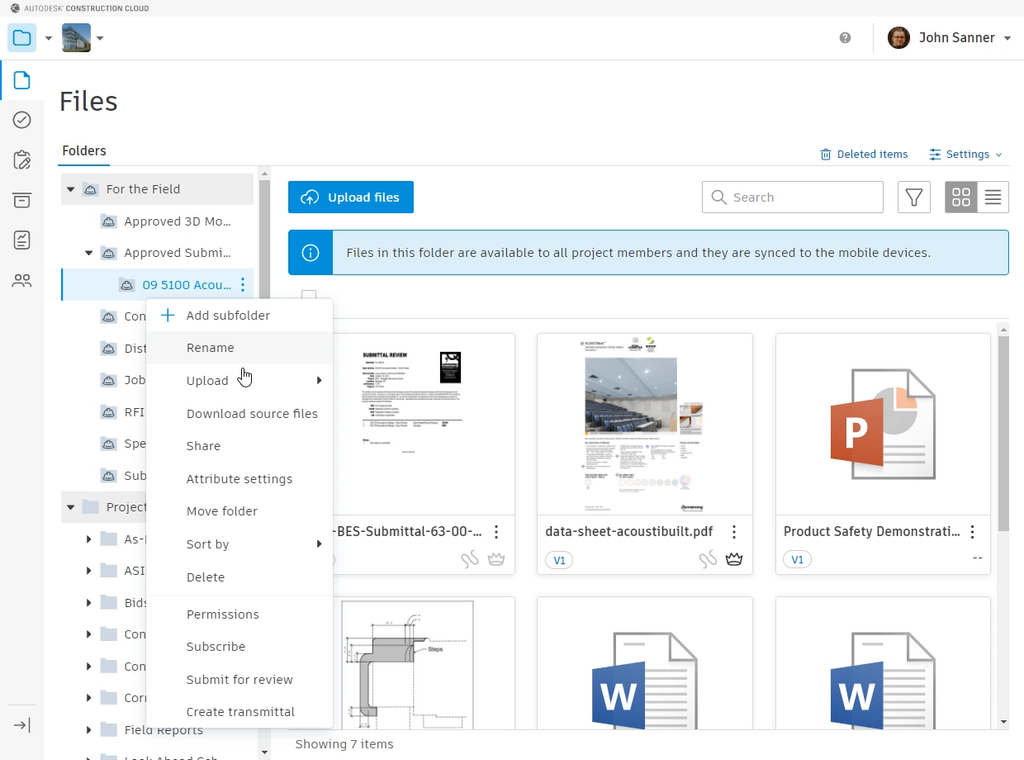
Task: Click the Upload files button
Action: coord(350,197)
